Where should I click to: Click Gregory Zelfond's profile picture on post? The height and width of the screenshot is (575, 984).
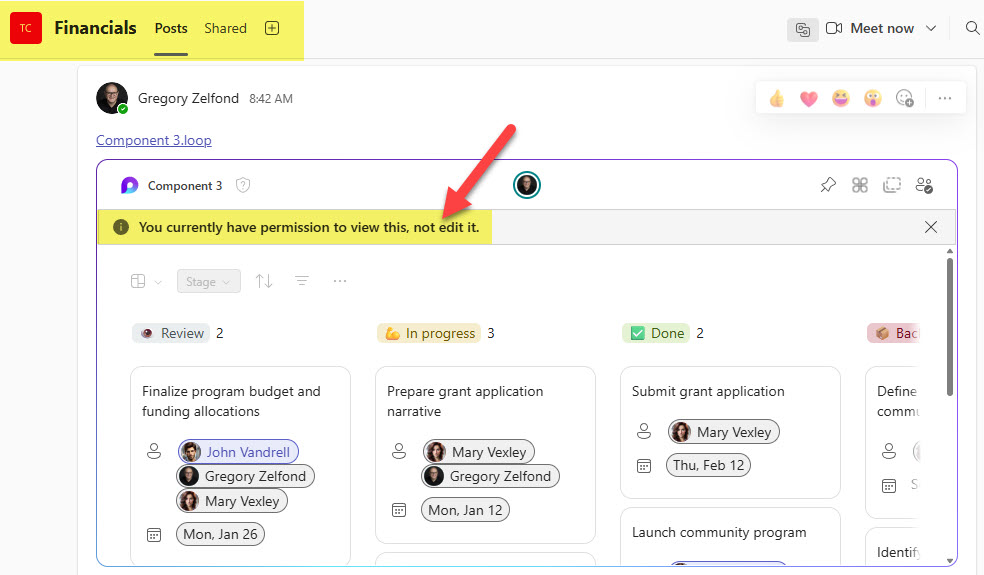coord(112,98)
